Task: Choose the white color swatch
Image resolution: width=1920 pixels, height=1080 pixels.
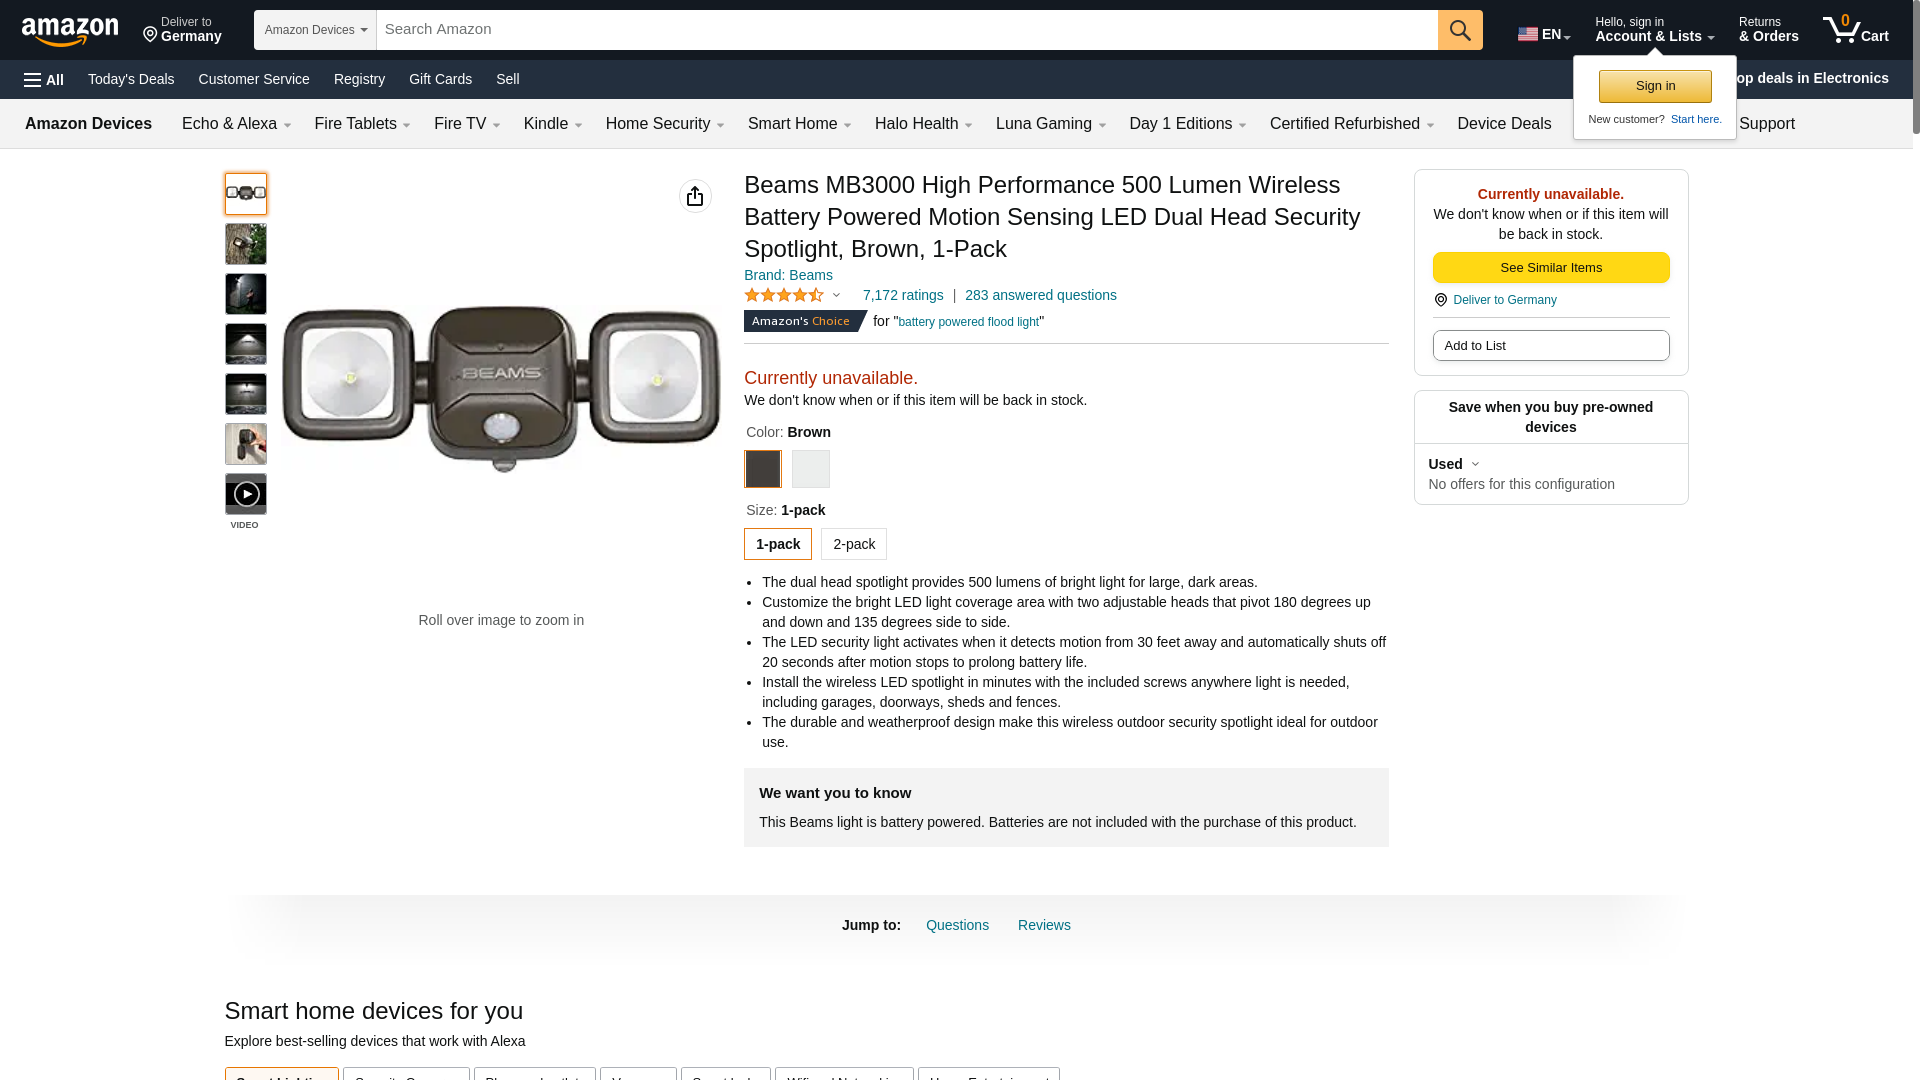Action: (810, 469)
